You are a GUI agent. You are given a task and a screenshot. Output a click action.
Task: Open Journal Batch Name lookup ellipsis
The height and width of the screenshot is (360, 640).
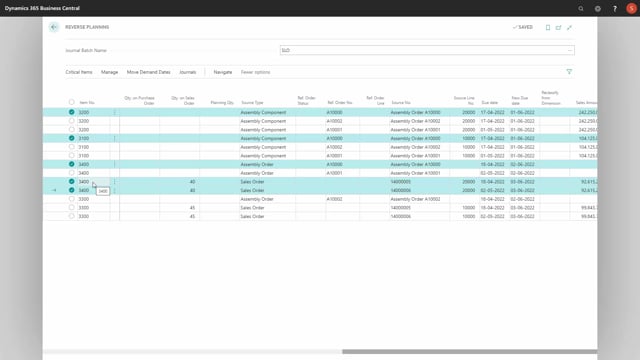click(570, 50)
